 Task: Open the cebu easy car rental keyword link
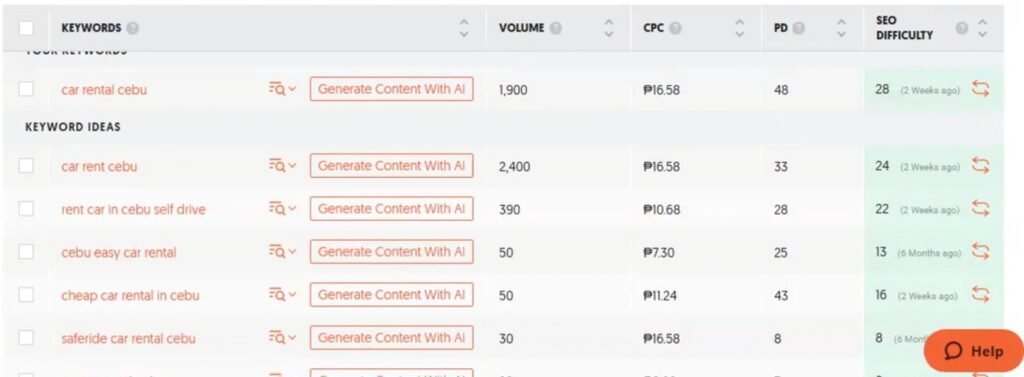[x=119, y=252]
